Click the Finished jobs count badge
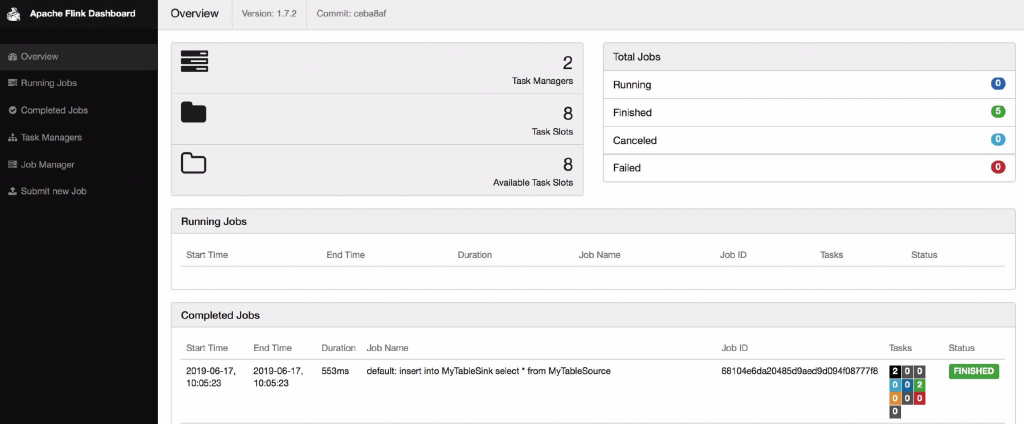The width and height of the screenshot is (1024, 424). [998, 112]
